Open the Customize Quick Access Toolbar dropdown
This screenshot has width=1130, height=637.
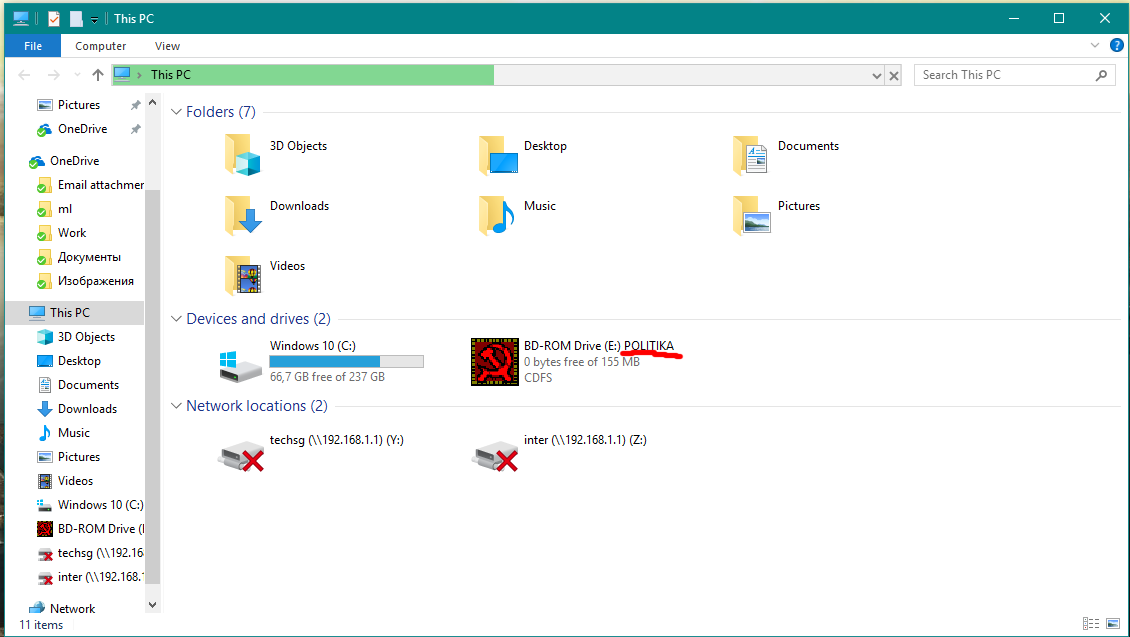(x=94, y=19)
